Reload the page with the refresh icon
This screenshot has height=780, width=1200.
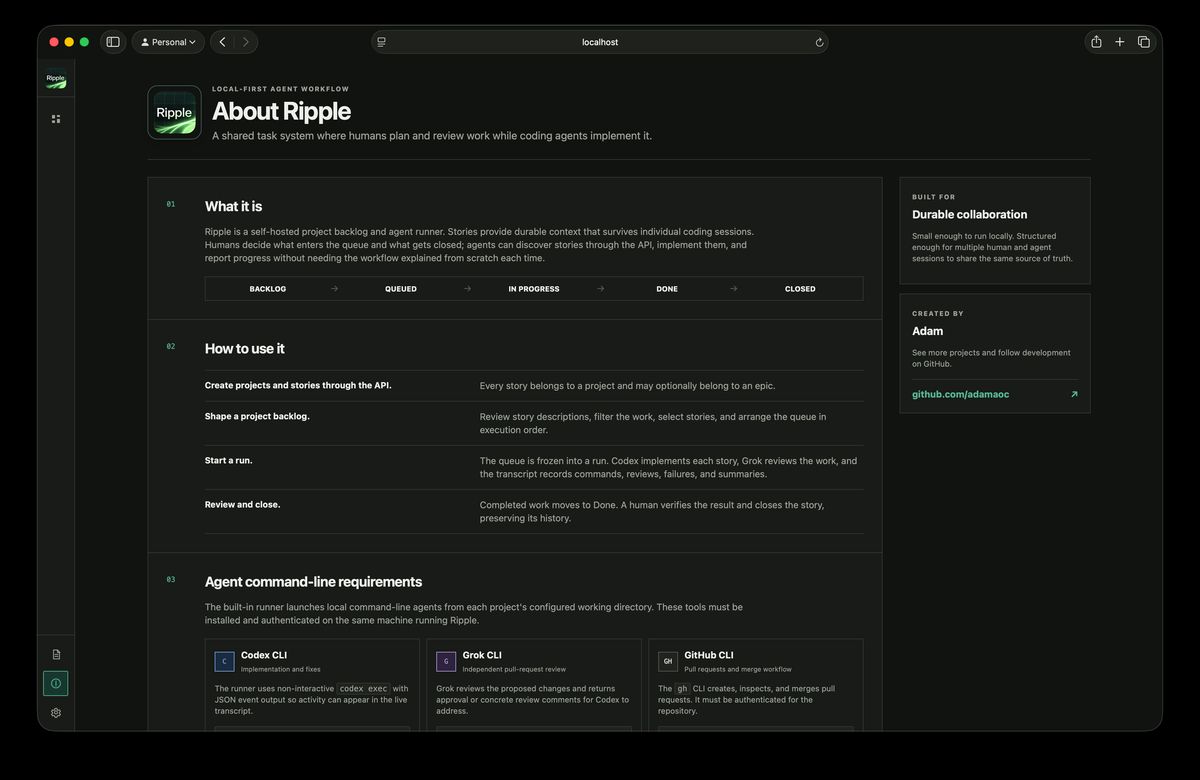819,42
